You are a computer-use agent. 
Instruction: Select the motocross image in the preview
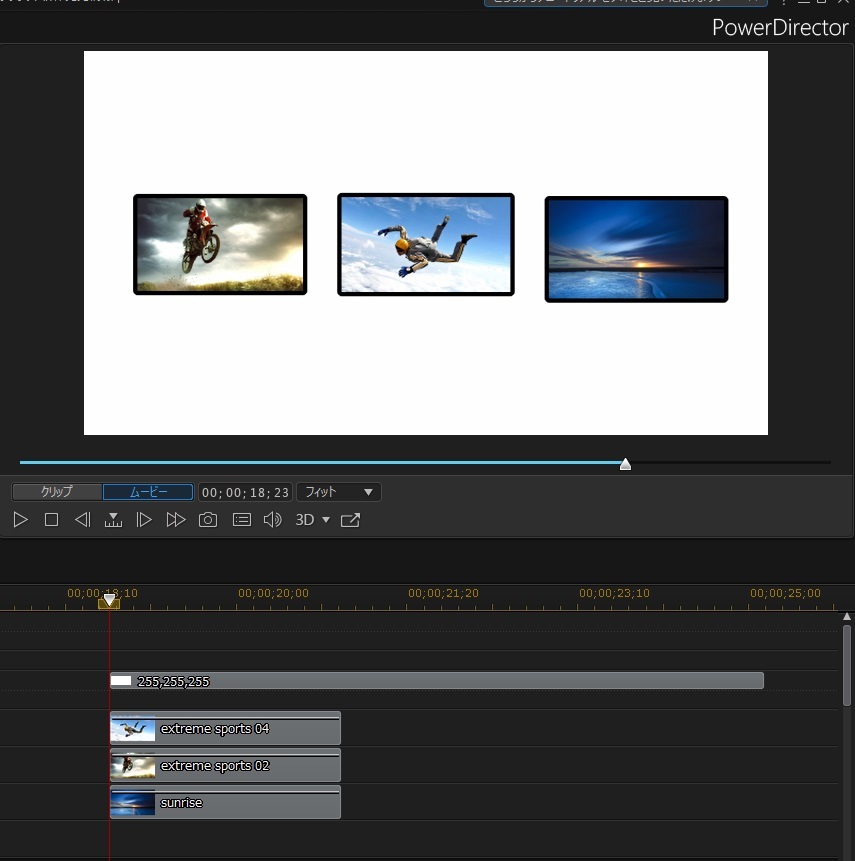click(x=220, y=244)
